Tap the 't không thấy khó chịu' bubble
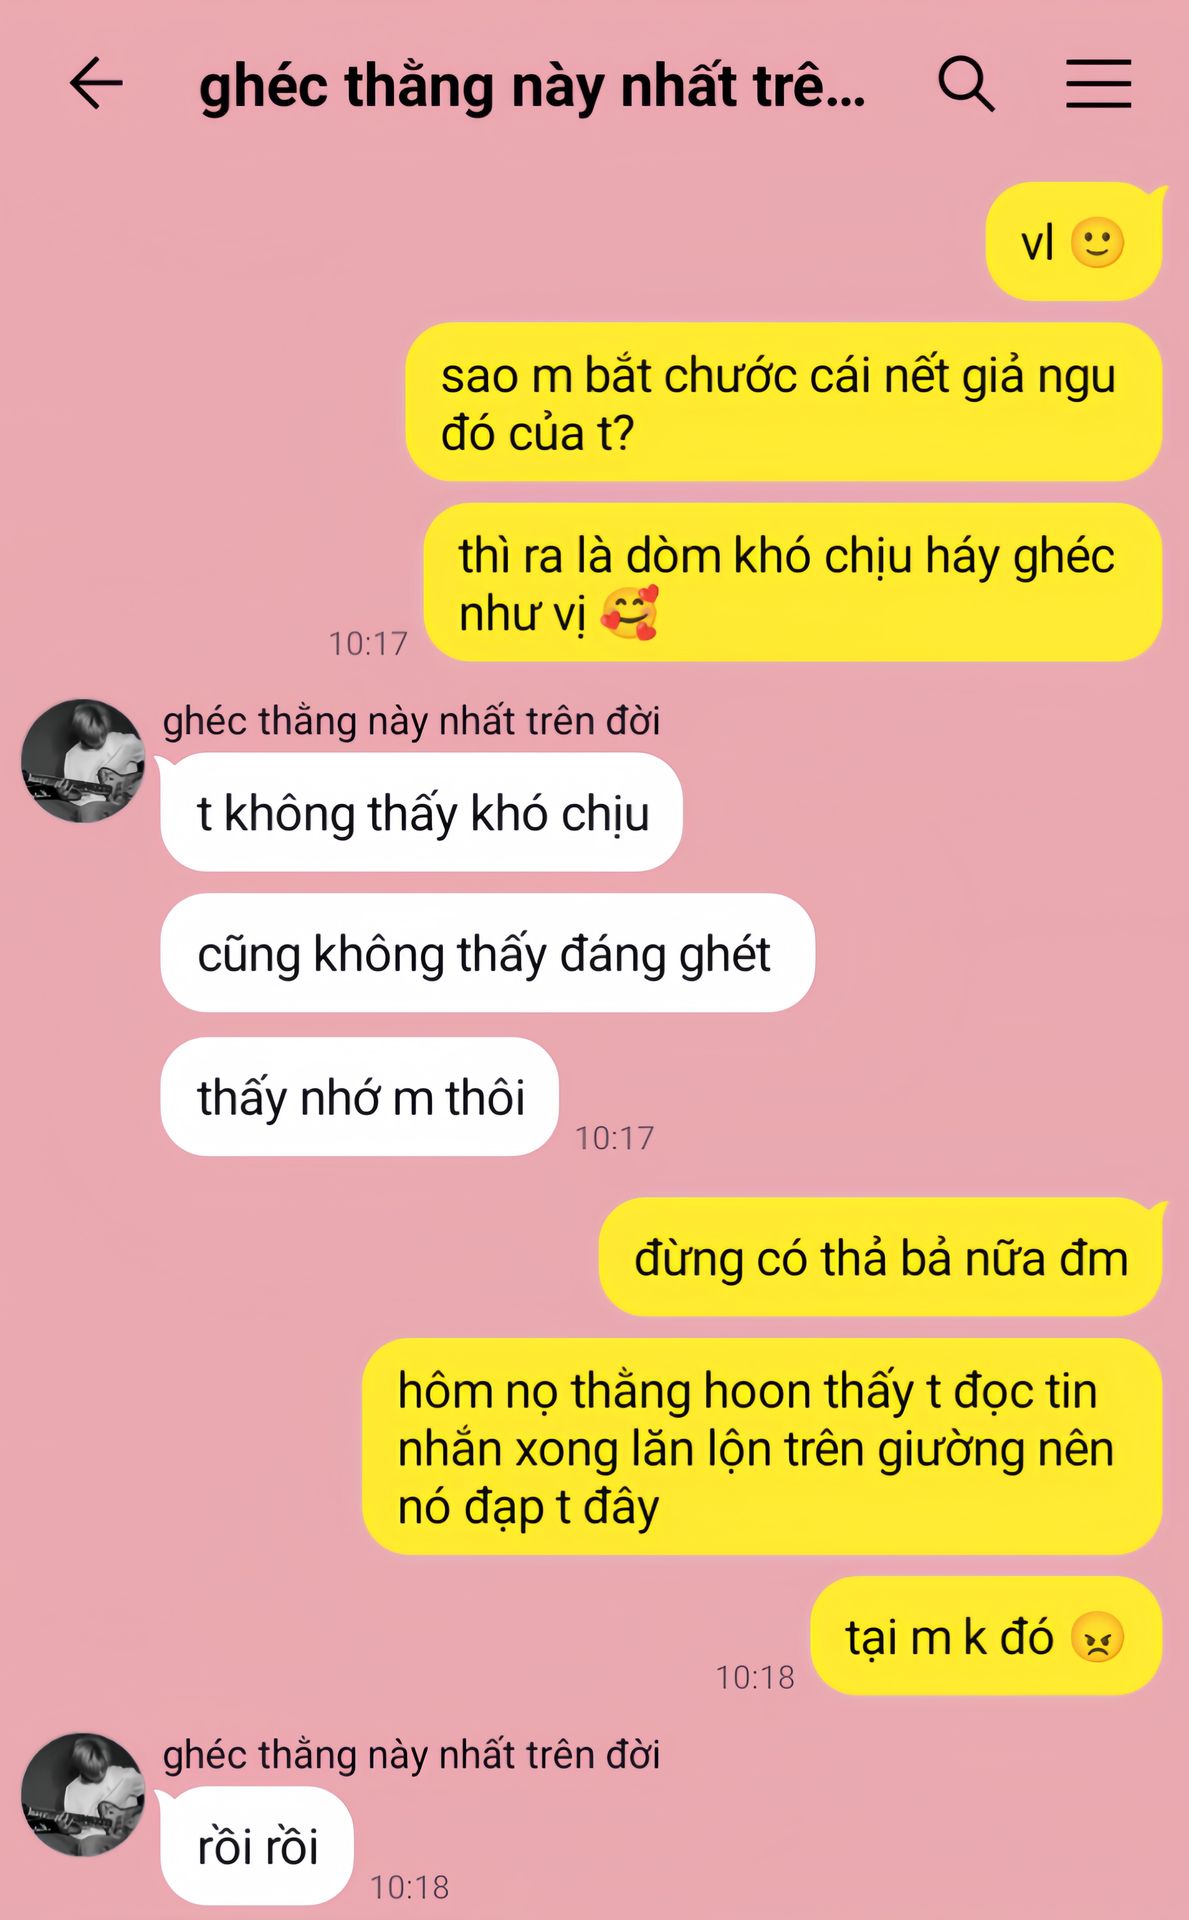The width and height of the screenshot is (1189, 1920). (421, 812)
